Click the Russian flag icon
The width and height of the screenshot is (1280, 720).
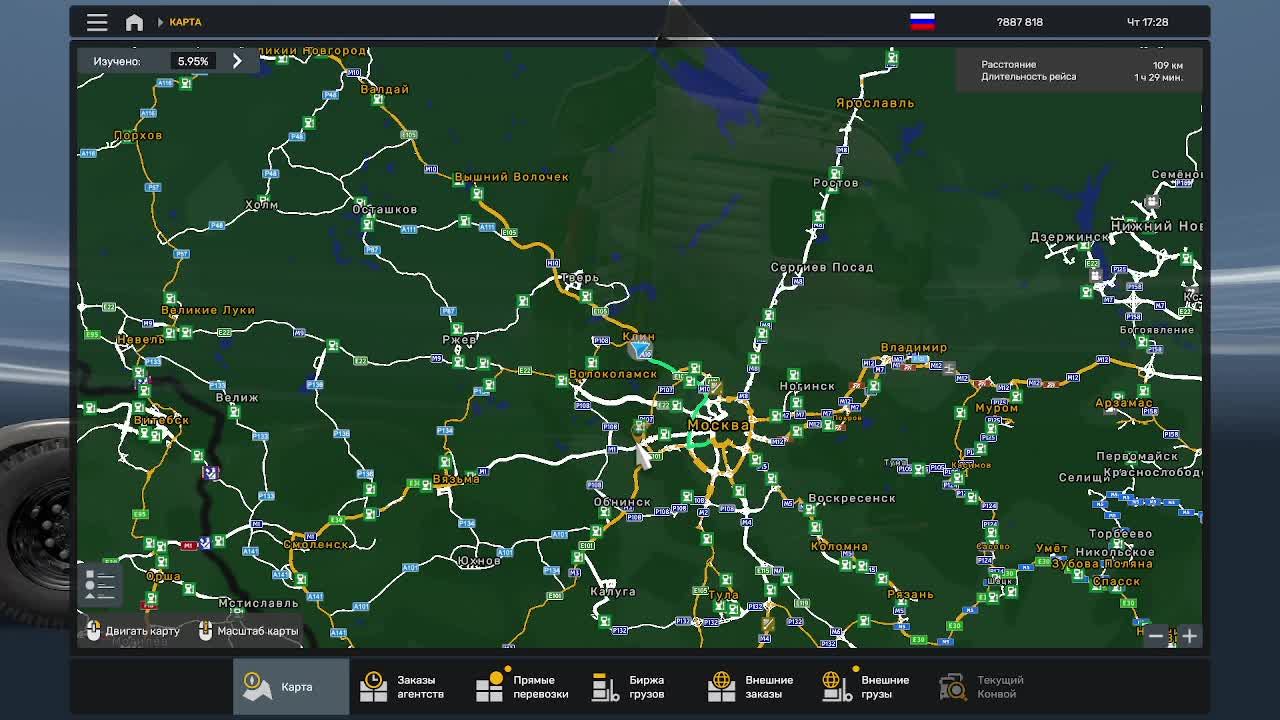(x=922, y=22)
